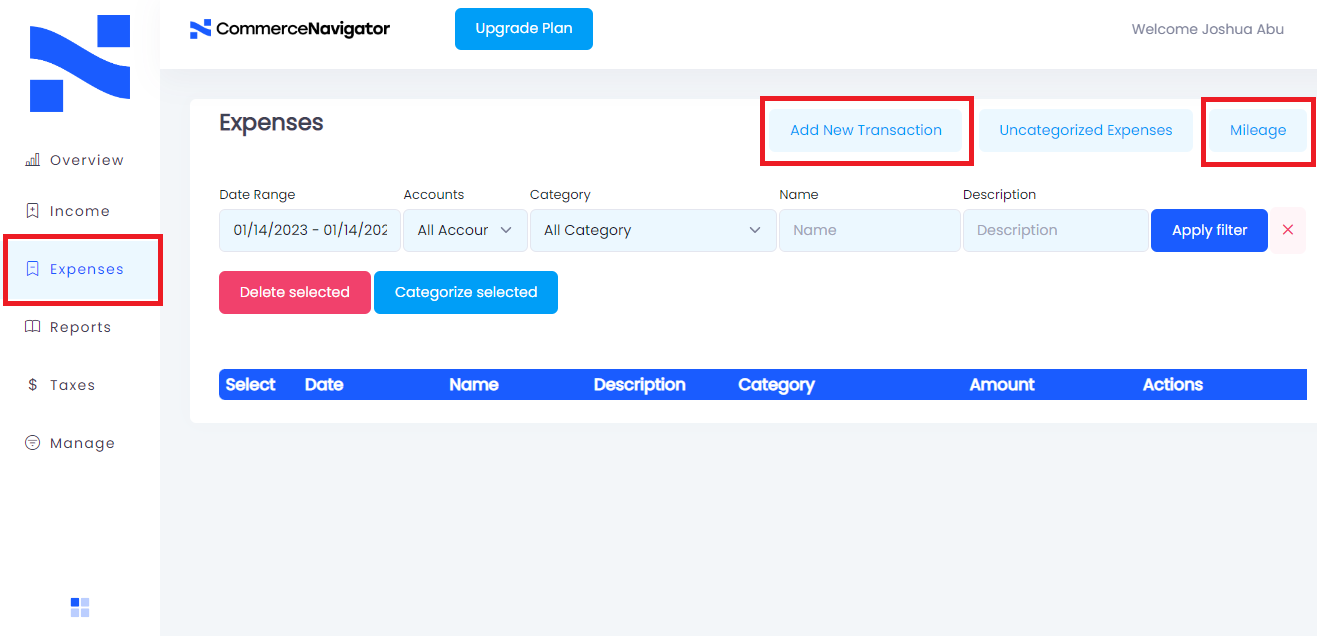Viewport: 1317px width, 636px height.
Task: Focus the Description filter input field
Action: click(1054, 230)
